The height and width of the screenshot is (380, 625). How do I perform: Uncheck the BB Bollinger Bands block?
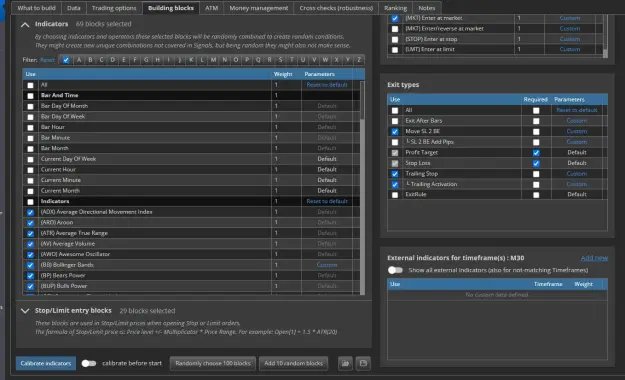coord(30,265)
